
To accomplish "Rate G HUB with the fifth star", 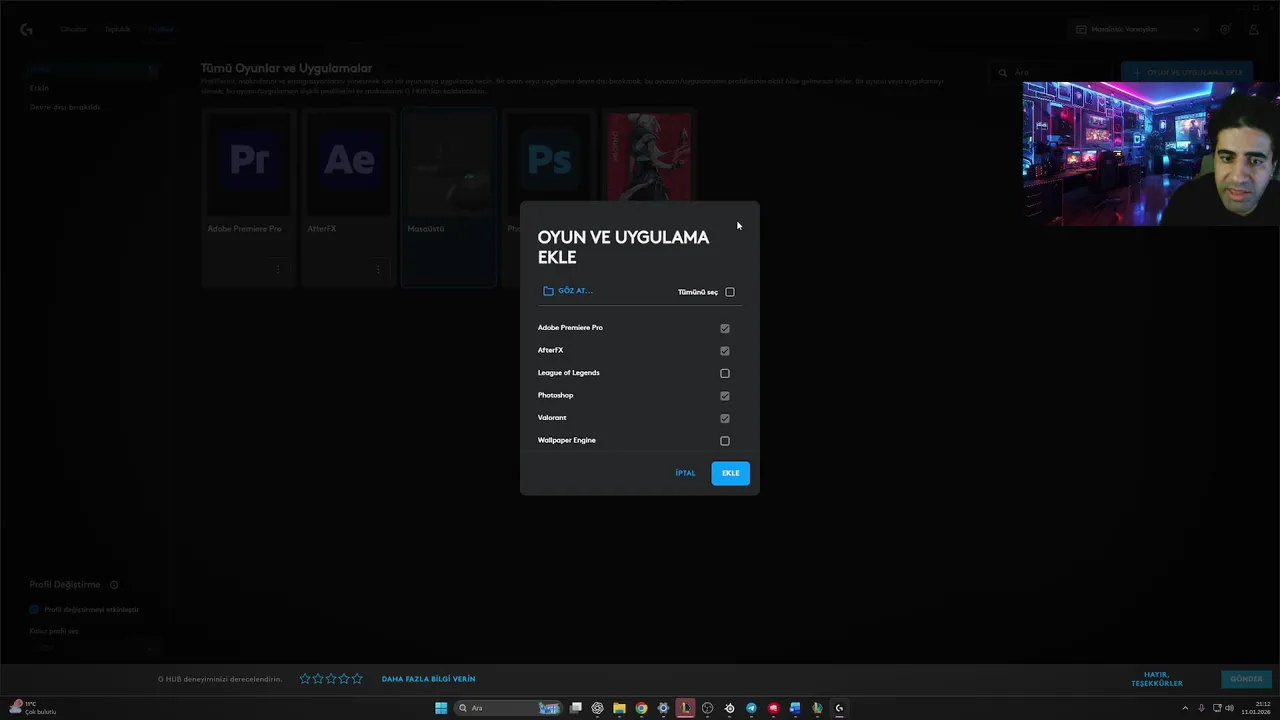I will 357,679.
